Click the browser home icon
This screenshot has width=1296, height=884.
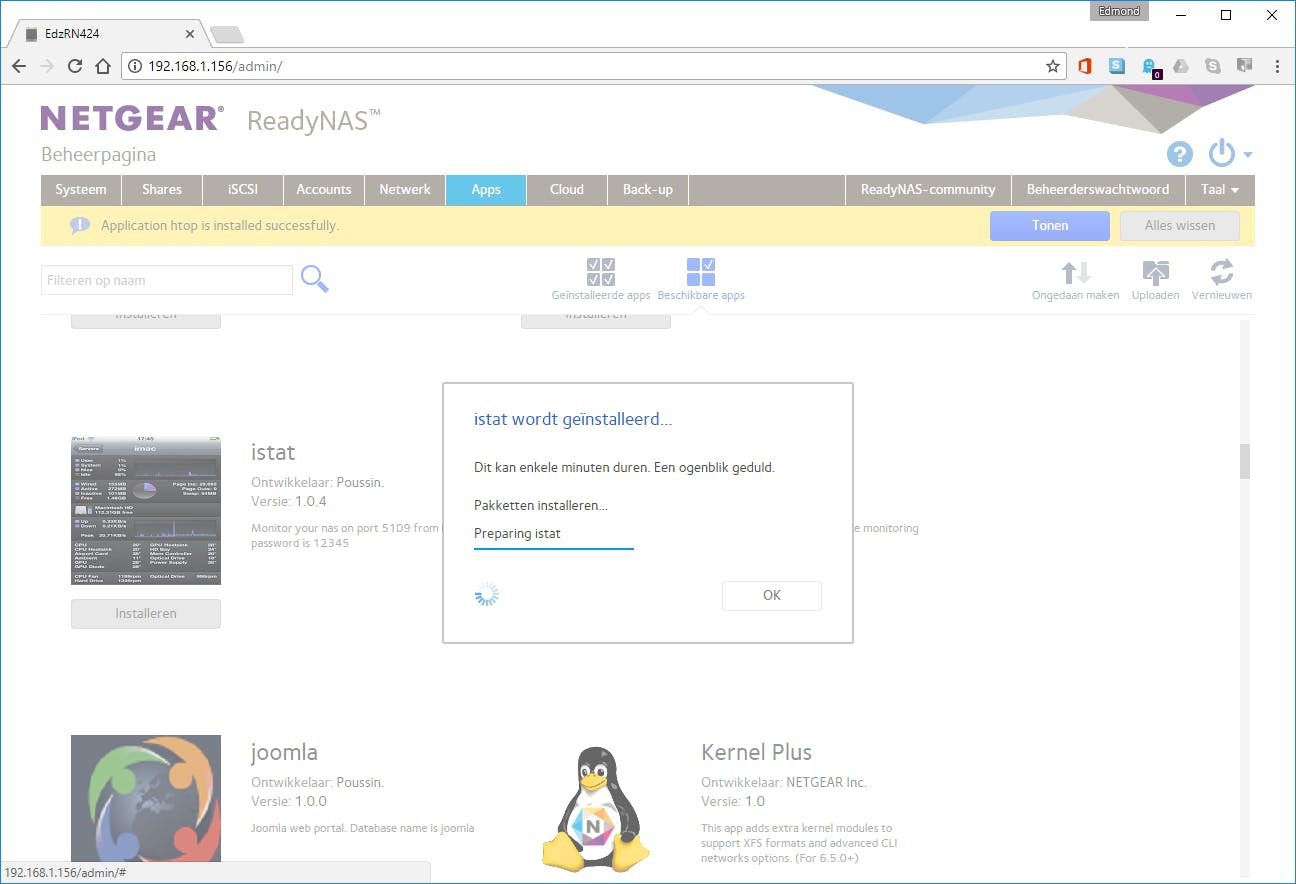(103, 66)
